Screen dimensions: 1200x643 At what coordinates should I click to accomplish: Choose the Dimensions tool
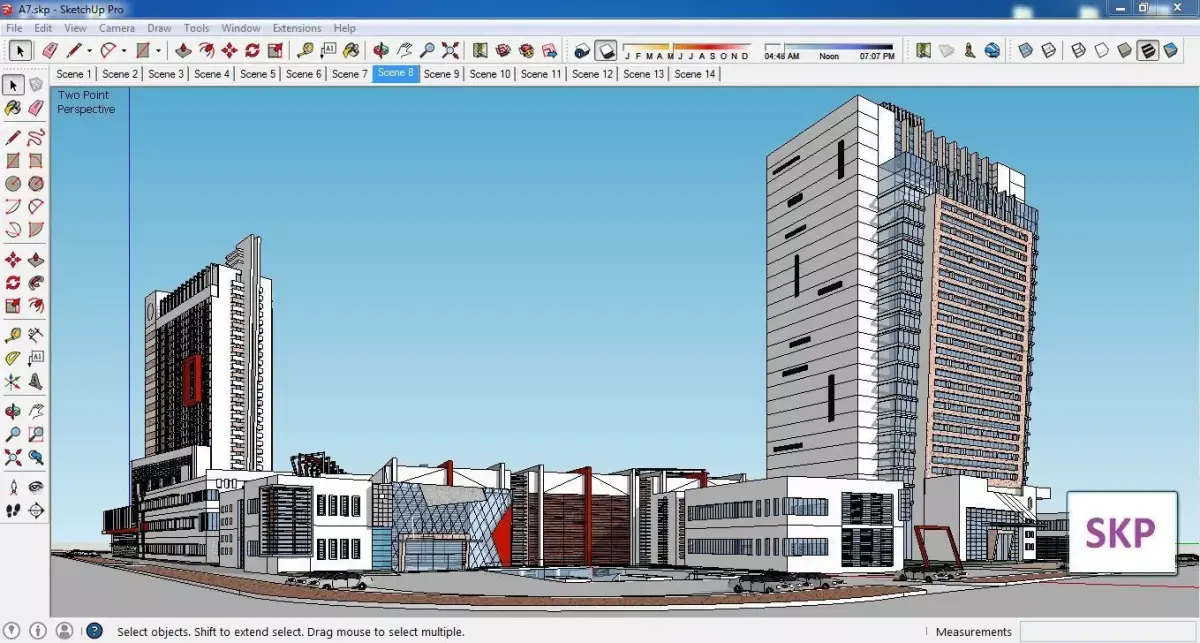click(x=36, y=334)
